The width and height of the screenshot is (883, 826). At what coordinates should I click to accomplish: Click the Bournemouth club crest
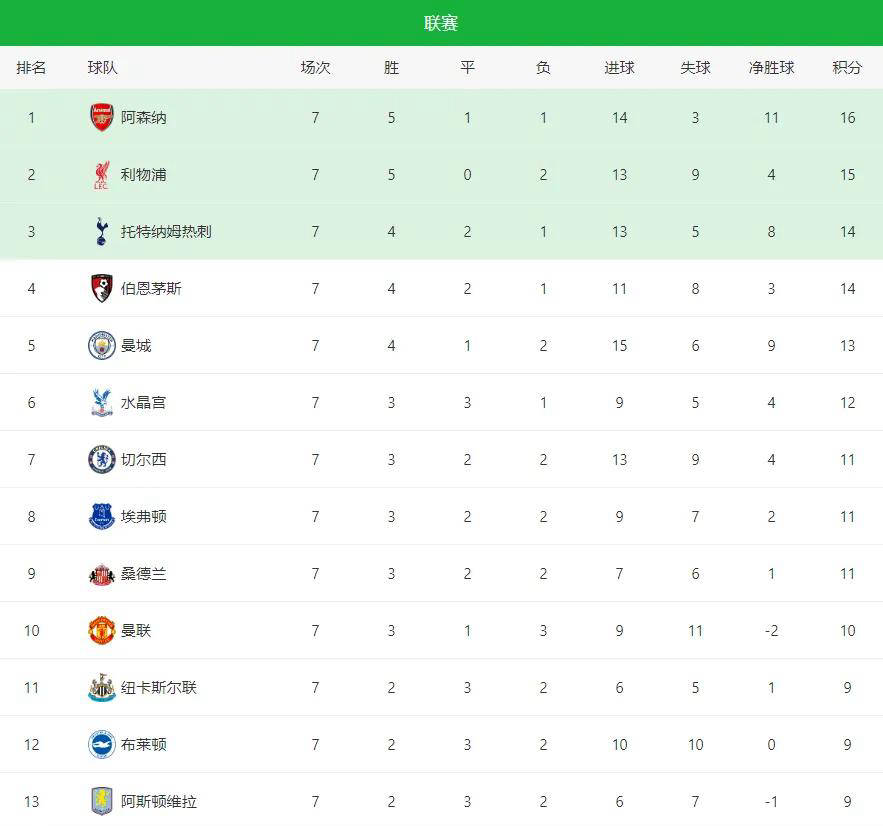(x=102, y=289)
